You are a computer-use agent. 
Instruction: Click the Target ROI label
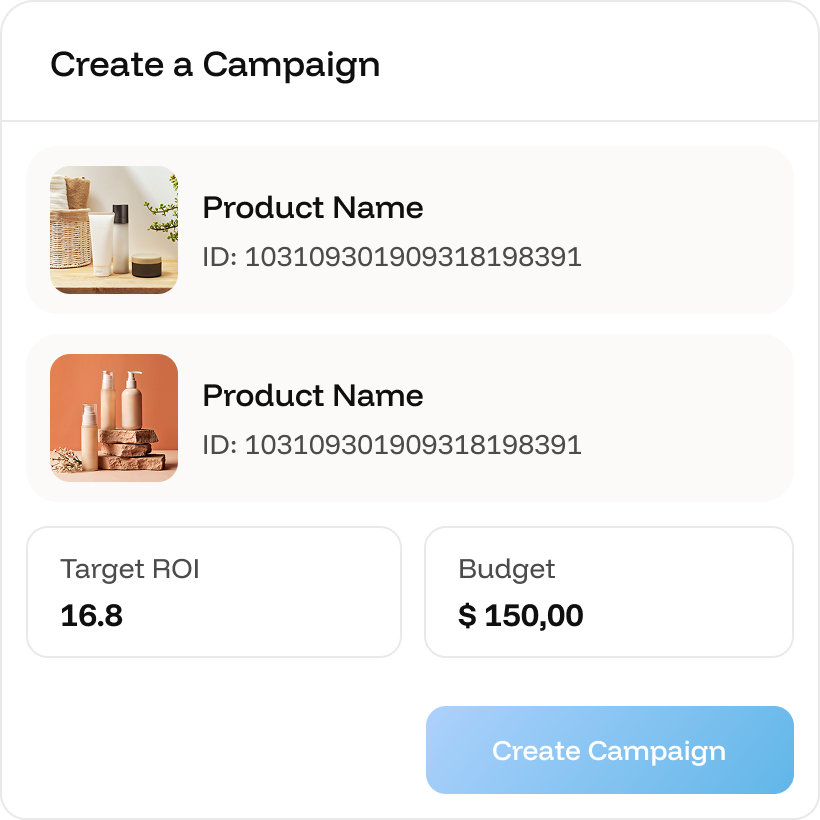[x=130, y=570]
